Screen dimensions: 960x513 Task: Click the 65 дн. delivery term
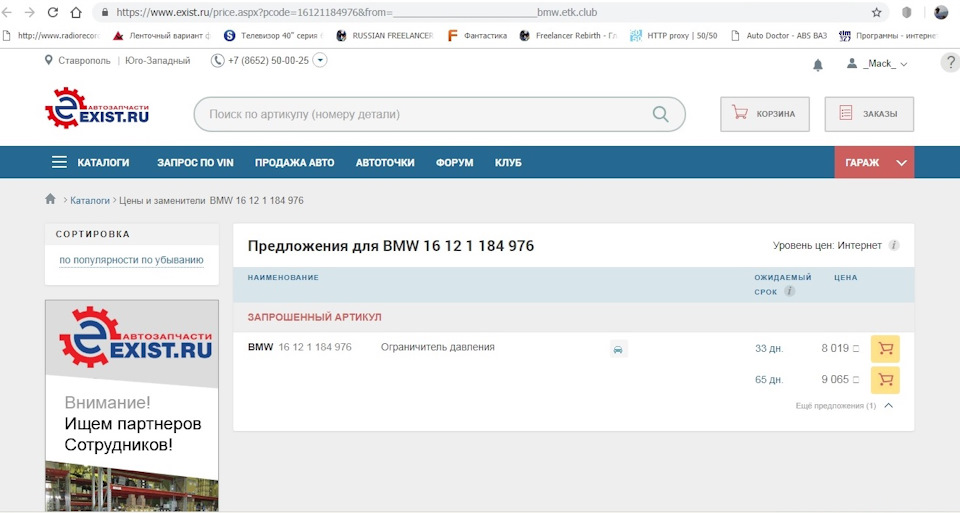point(769,380)
